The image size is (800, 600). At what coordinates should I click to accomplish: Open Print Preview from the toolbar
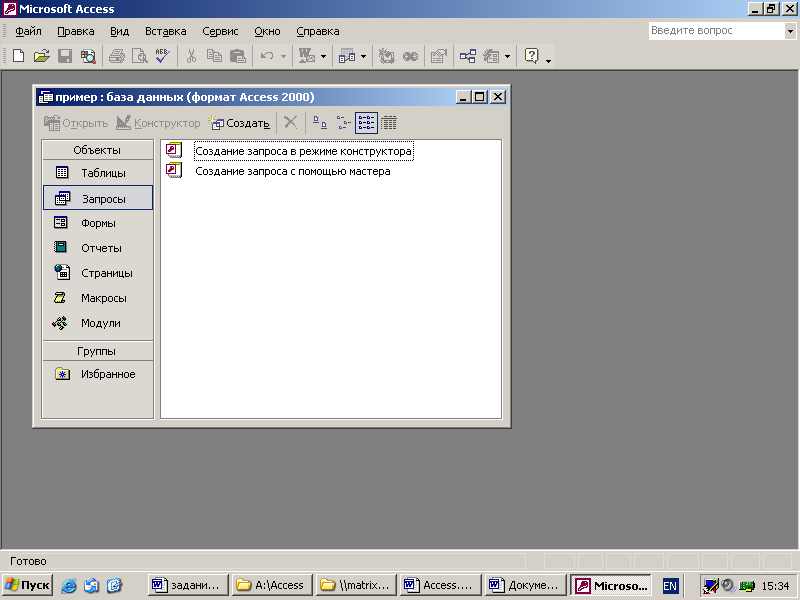[x=140, y=56]
